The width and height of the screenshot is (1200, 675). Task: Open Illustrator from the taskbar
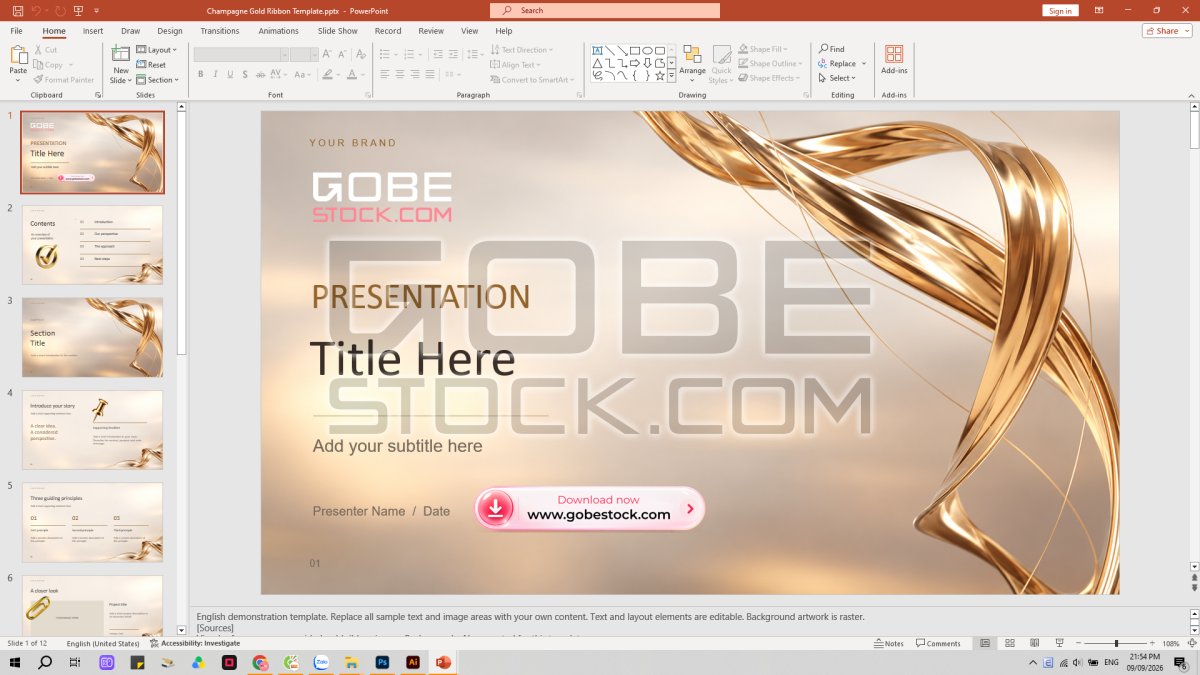[412, 662]
